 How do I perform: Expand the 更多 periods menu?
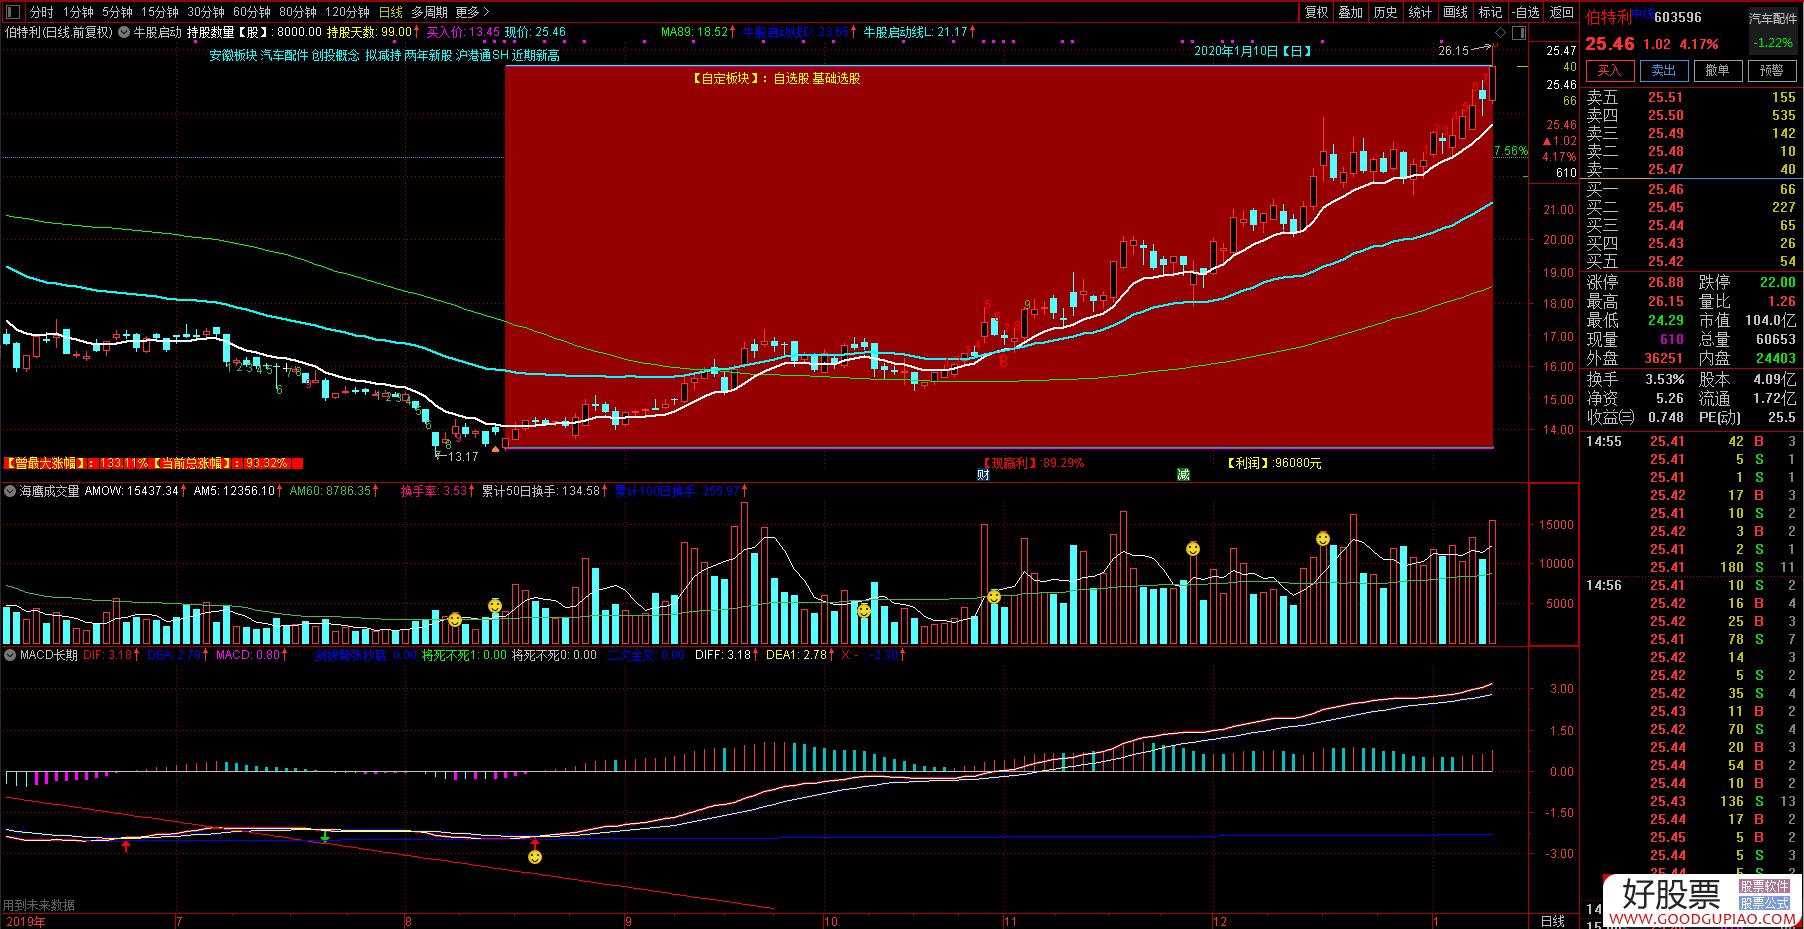coord(472,12)
